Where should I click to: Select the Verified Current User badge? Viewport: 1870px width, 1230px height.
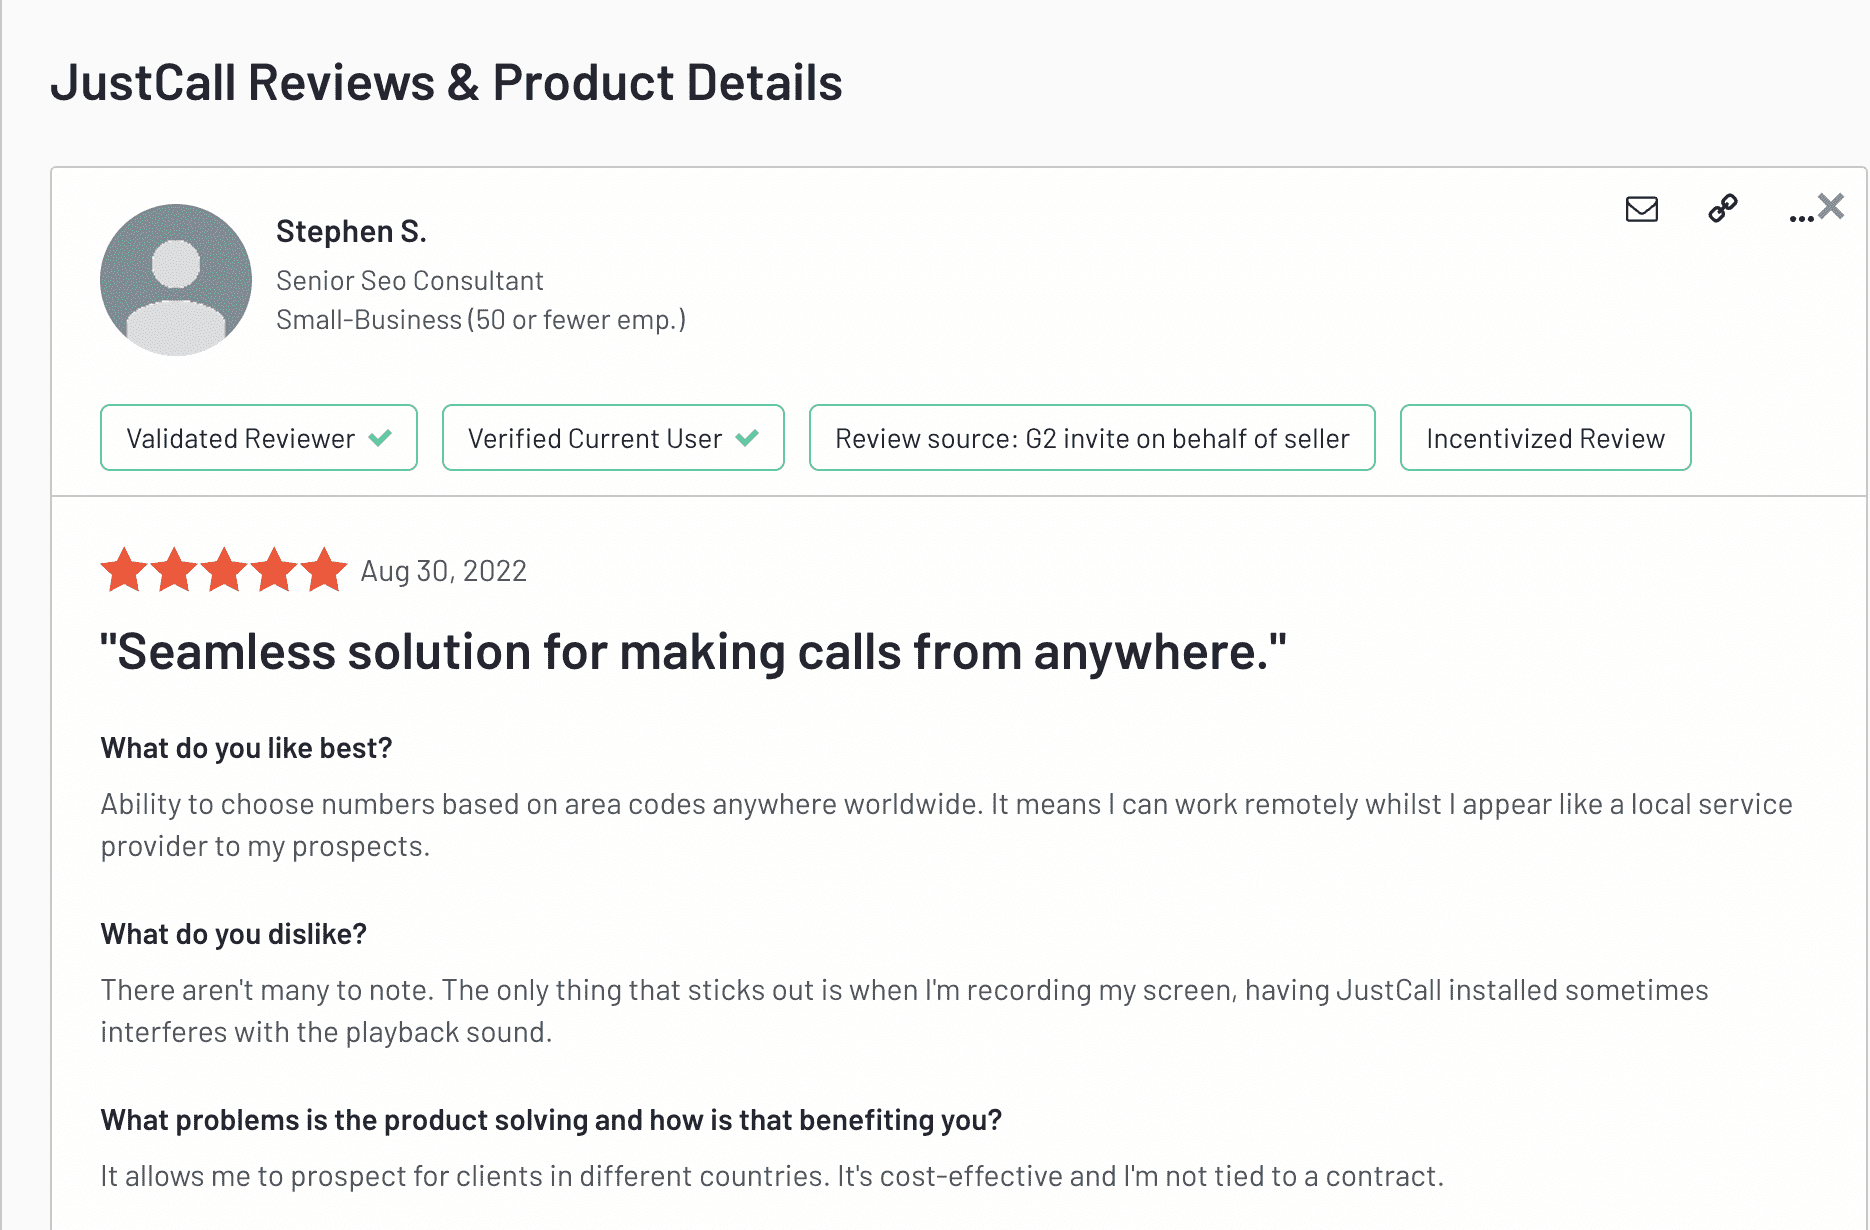[613, 437]
